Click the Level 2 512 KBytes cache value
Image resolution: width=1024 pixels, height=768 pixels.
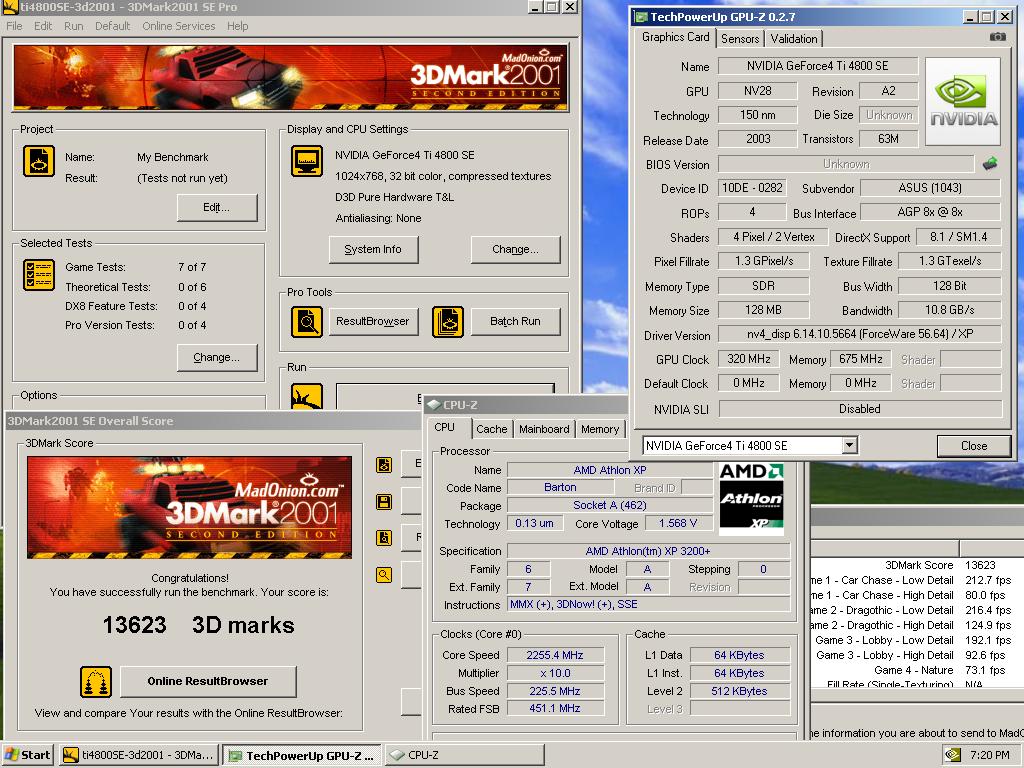click(x=739, y=691)
